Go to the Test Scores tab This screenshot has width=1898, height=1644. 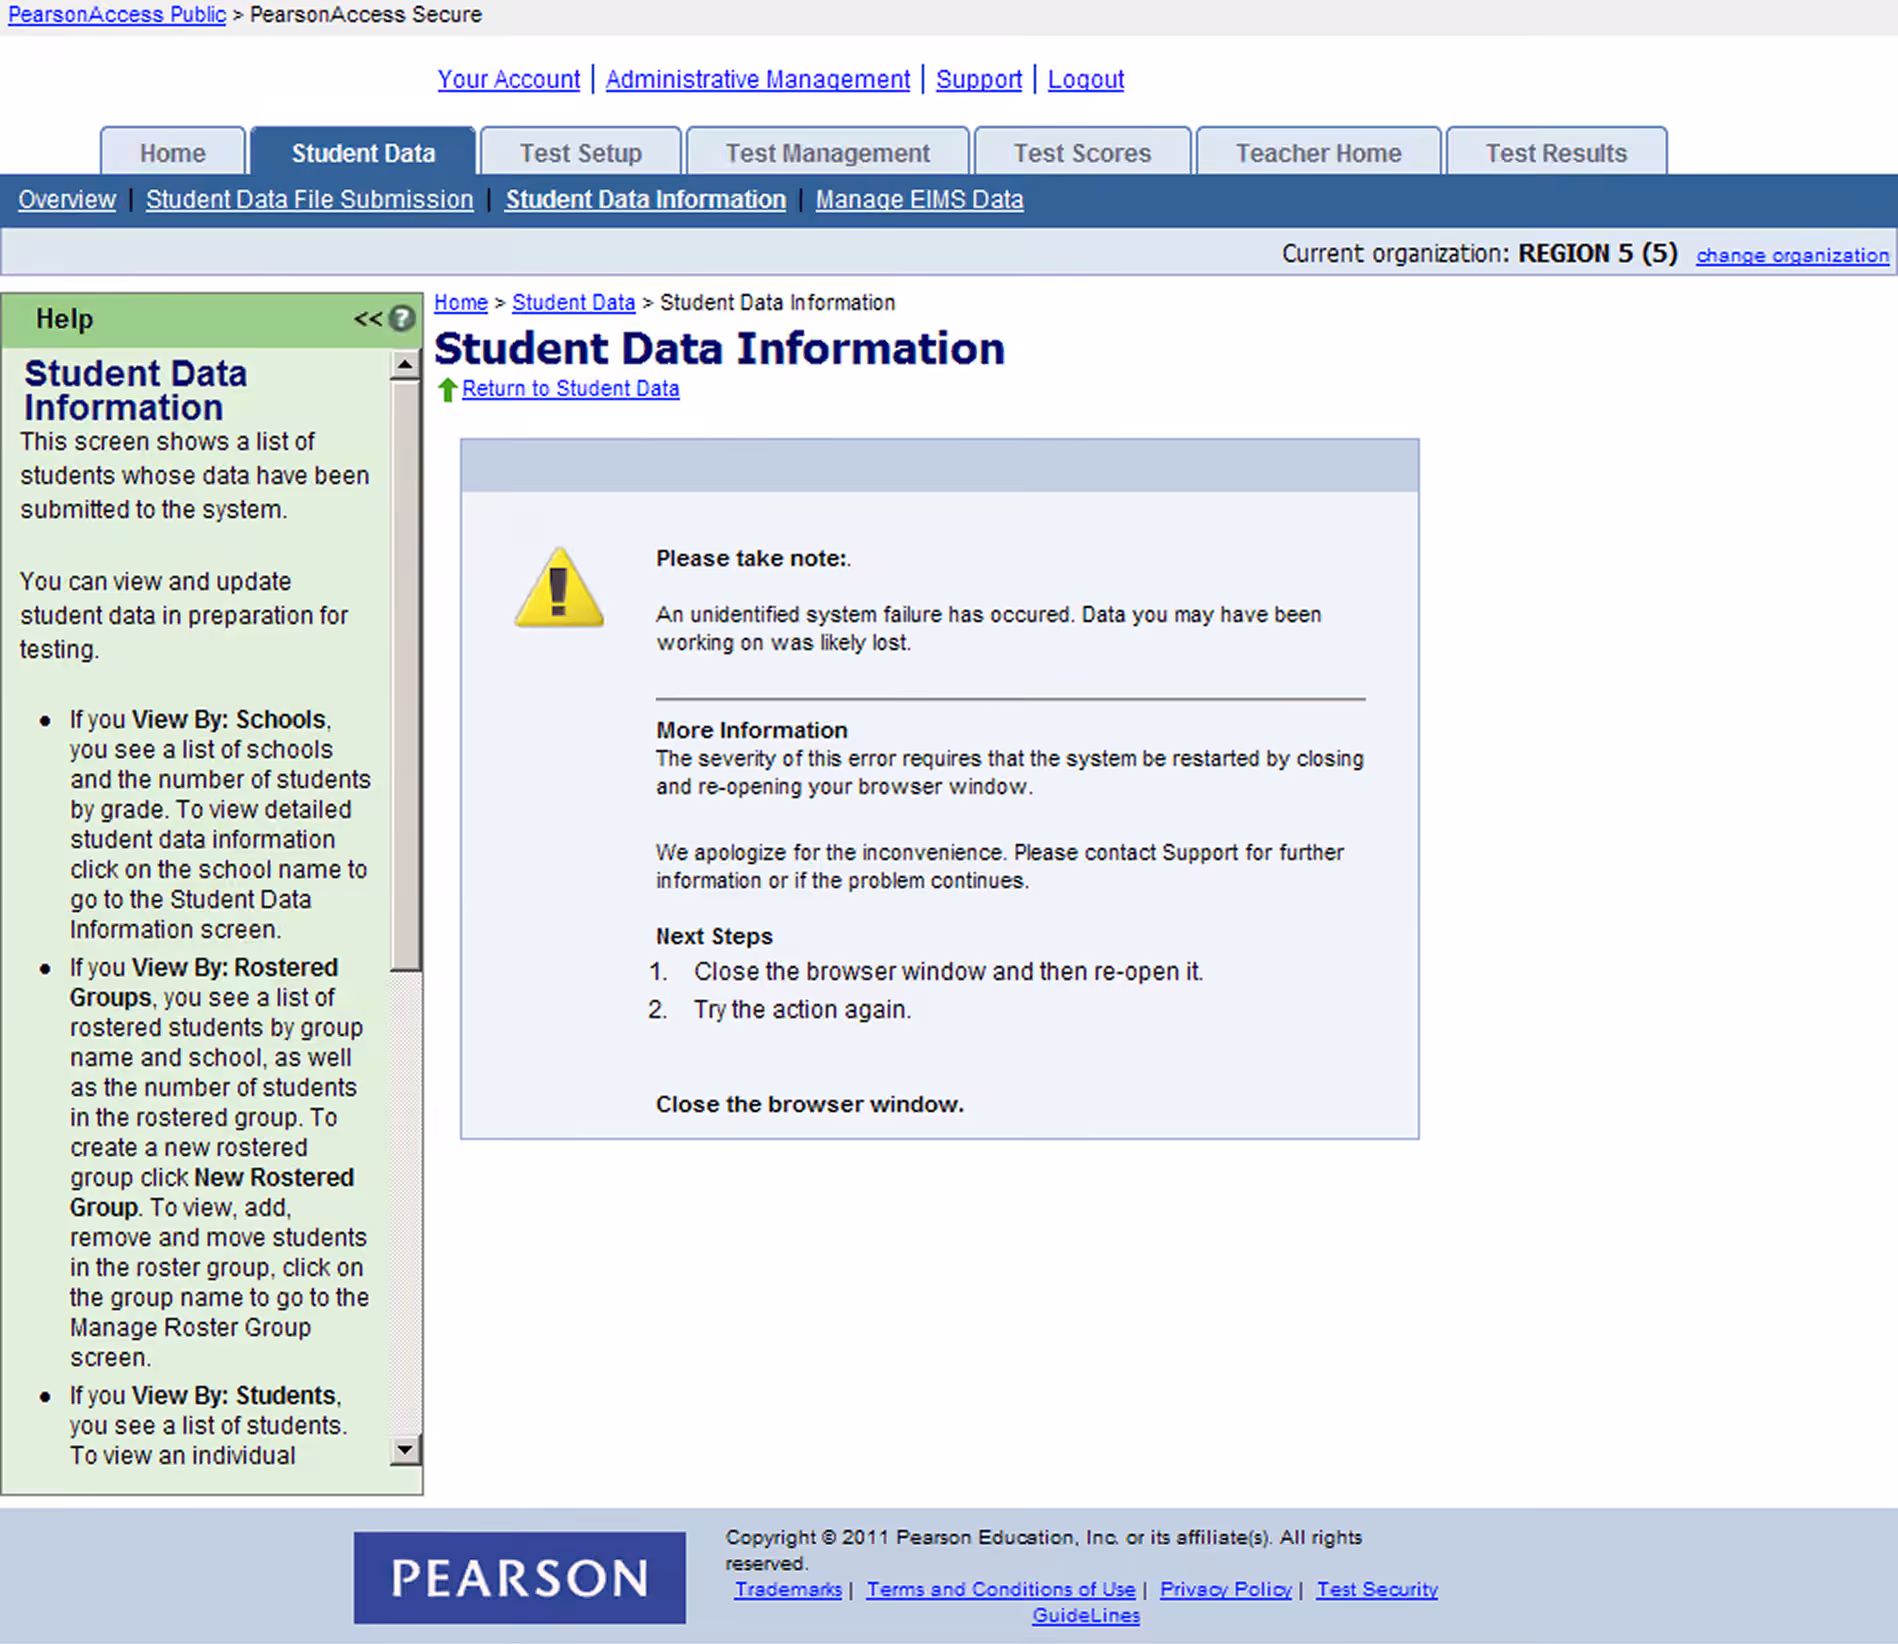(1082, 152)
